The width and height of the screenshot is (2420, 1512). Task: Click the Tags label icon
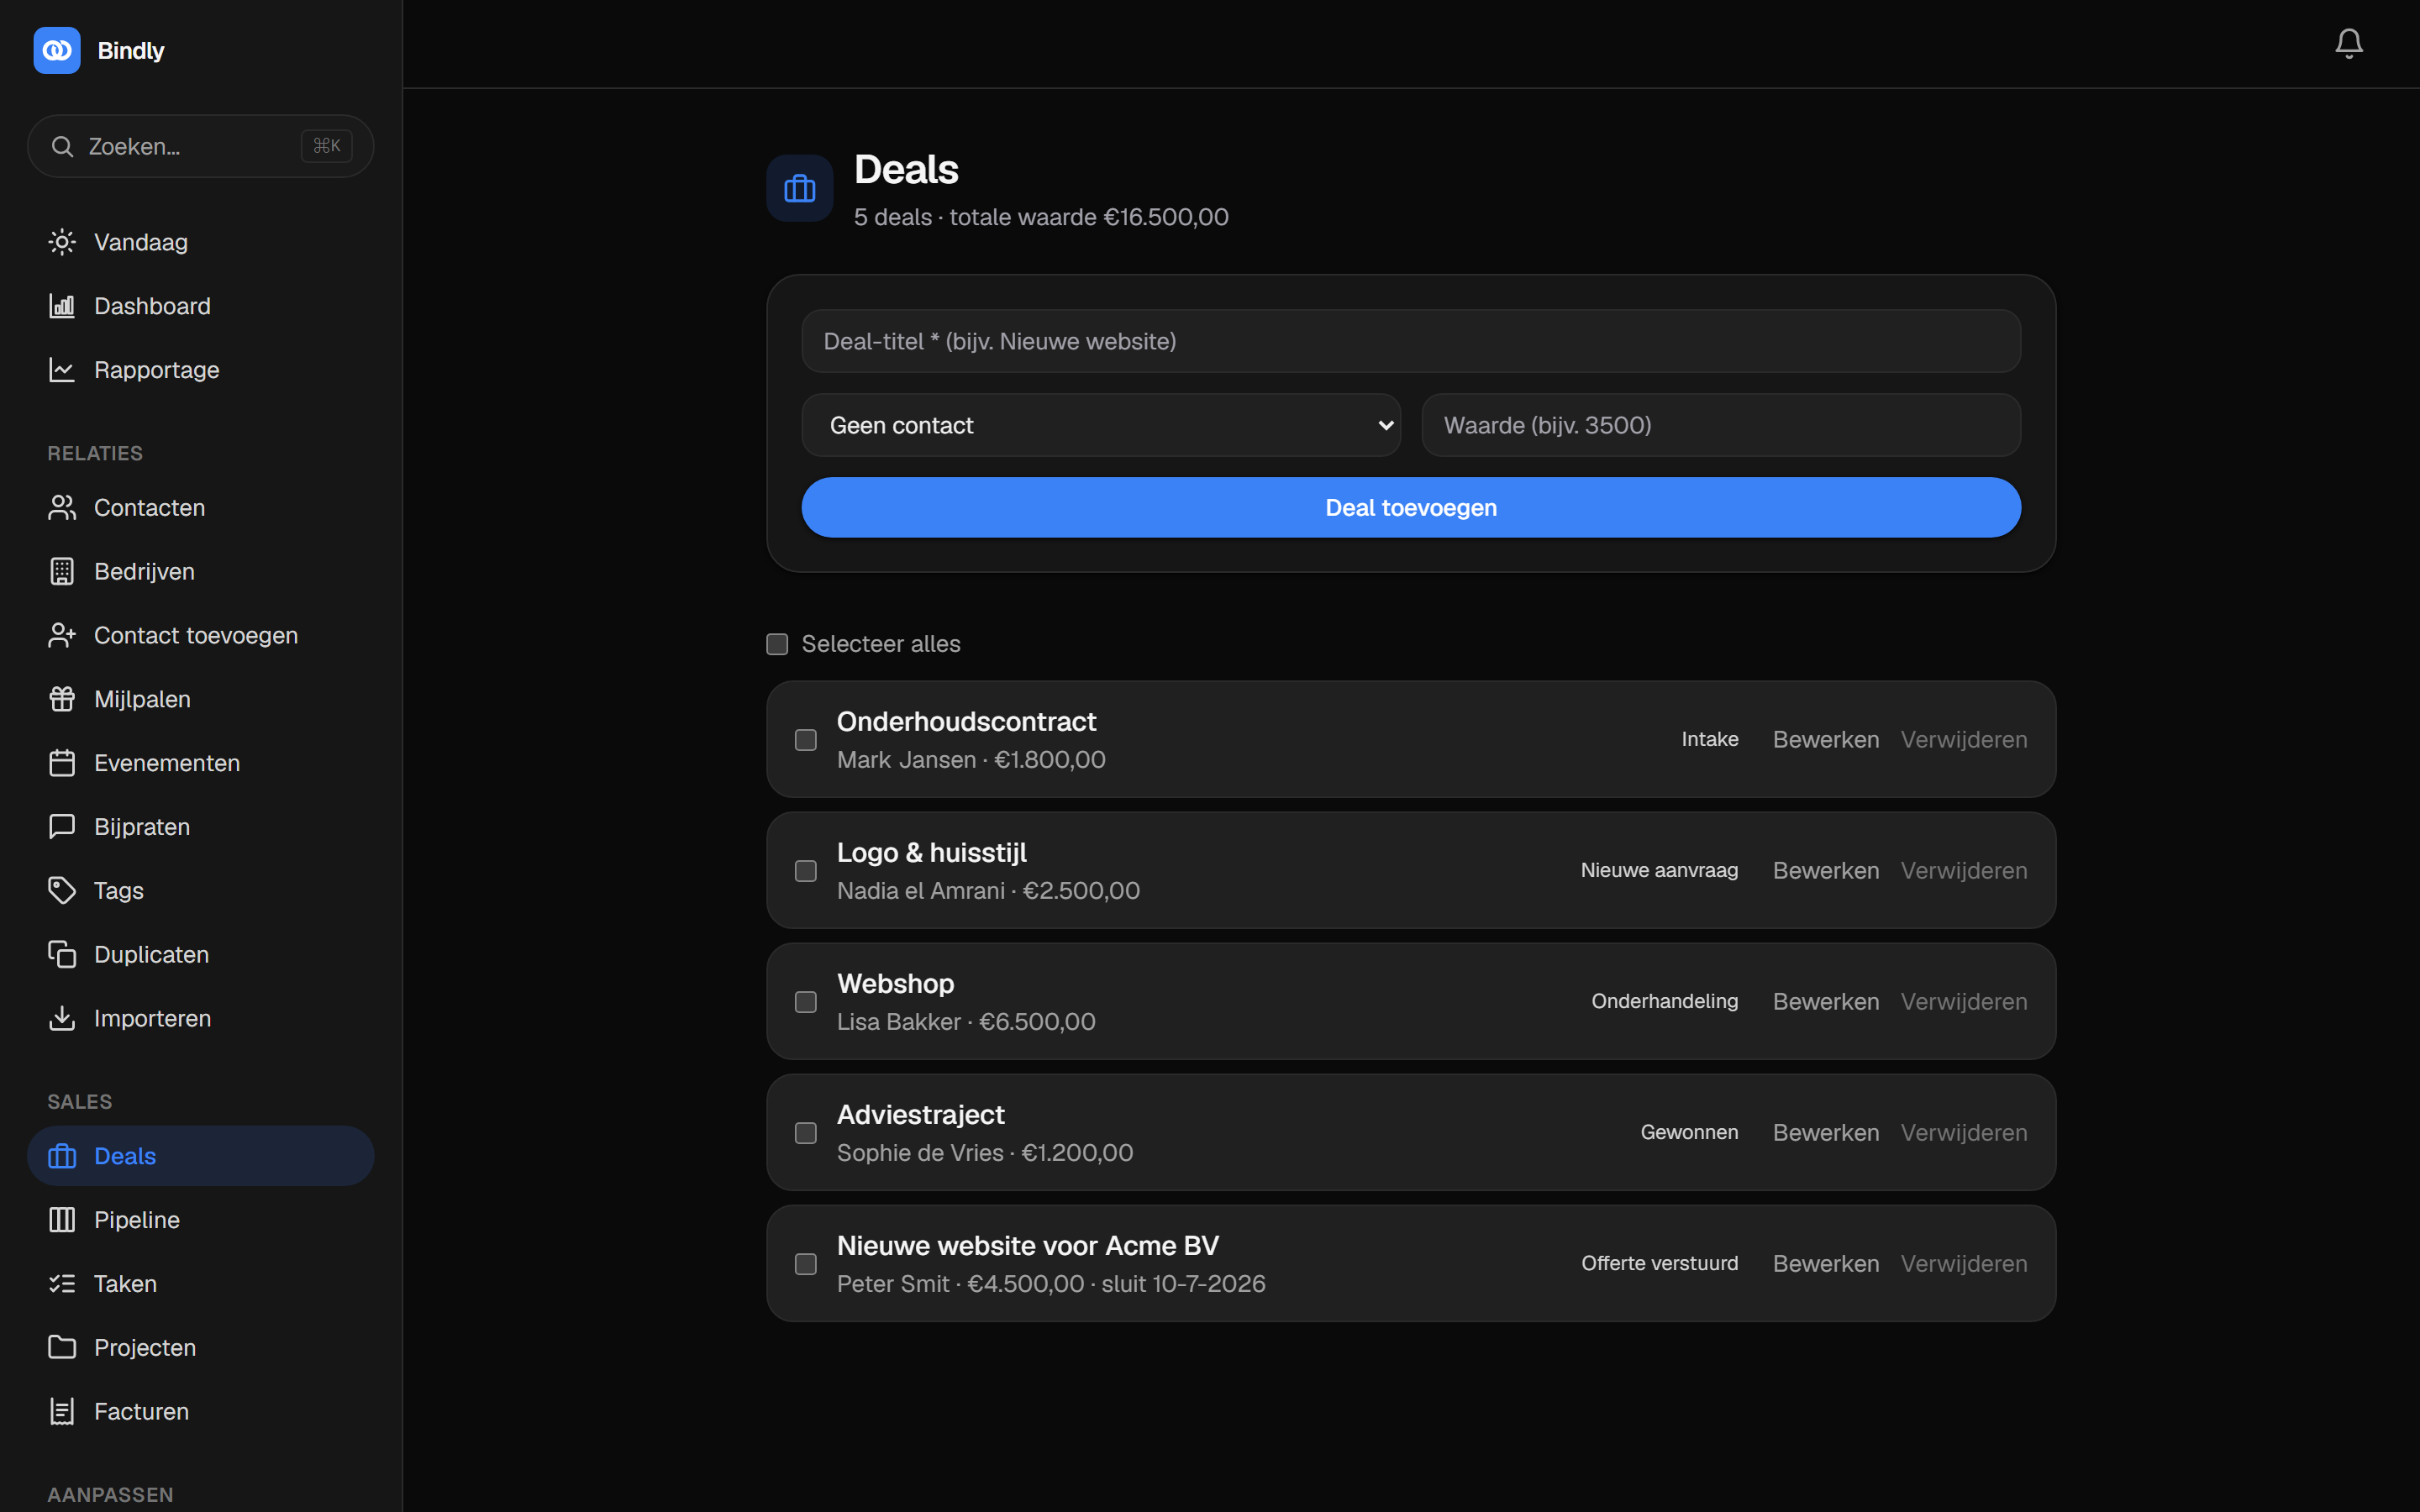62,890
